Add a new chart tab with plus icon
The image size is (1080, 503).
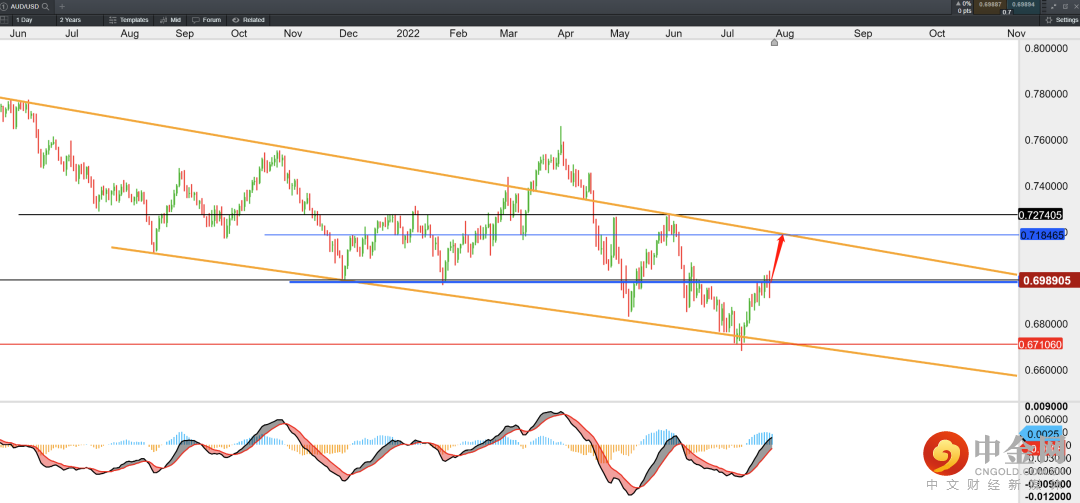pyautogui.click(x=62, y=7)
